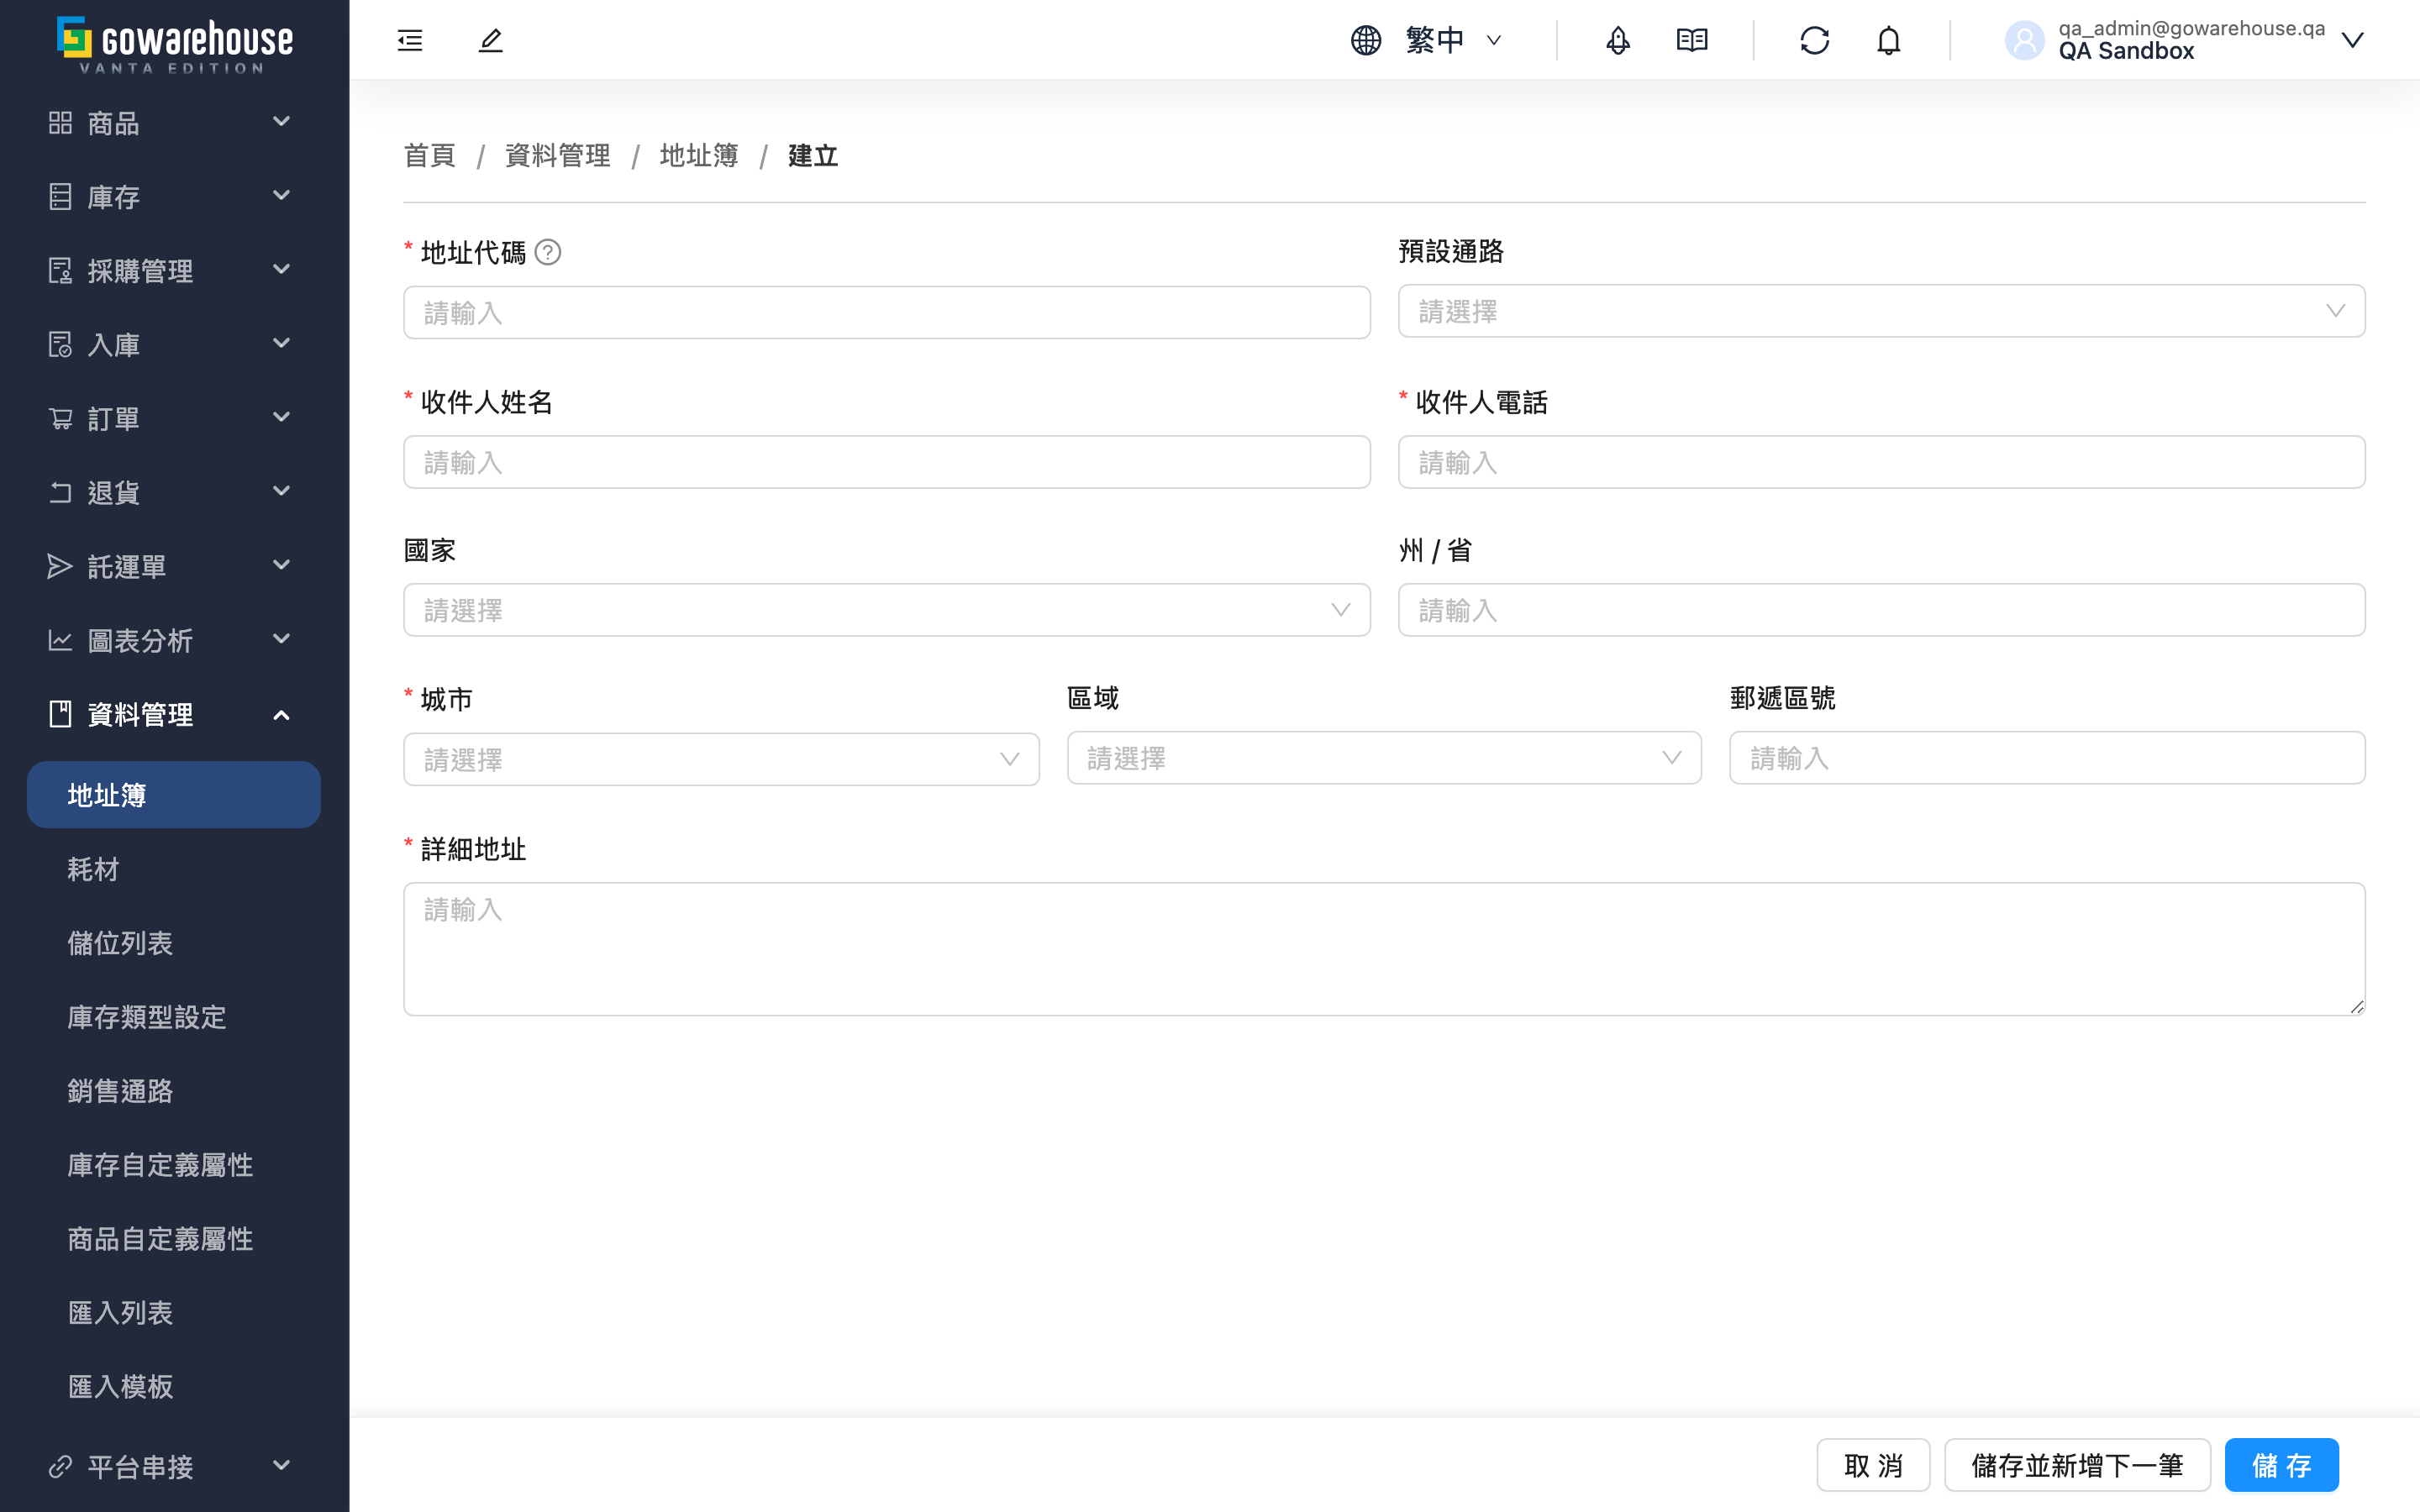Click the pencil edit icon in the header
Screen dimensions: 2420x1512
pyautogui.click(x=490, y=40)
